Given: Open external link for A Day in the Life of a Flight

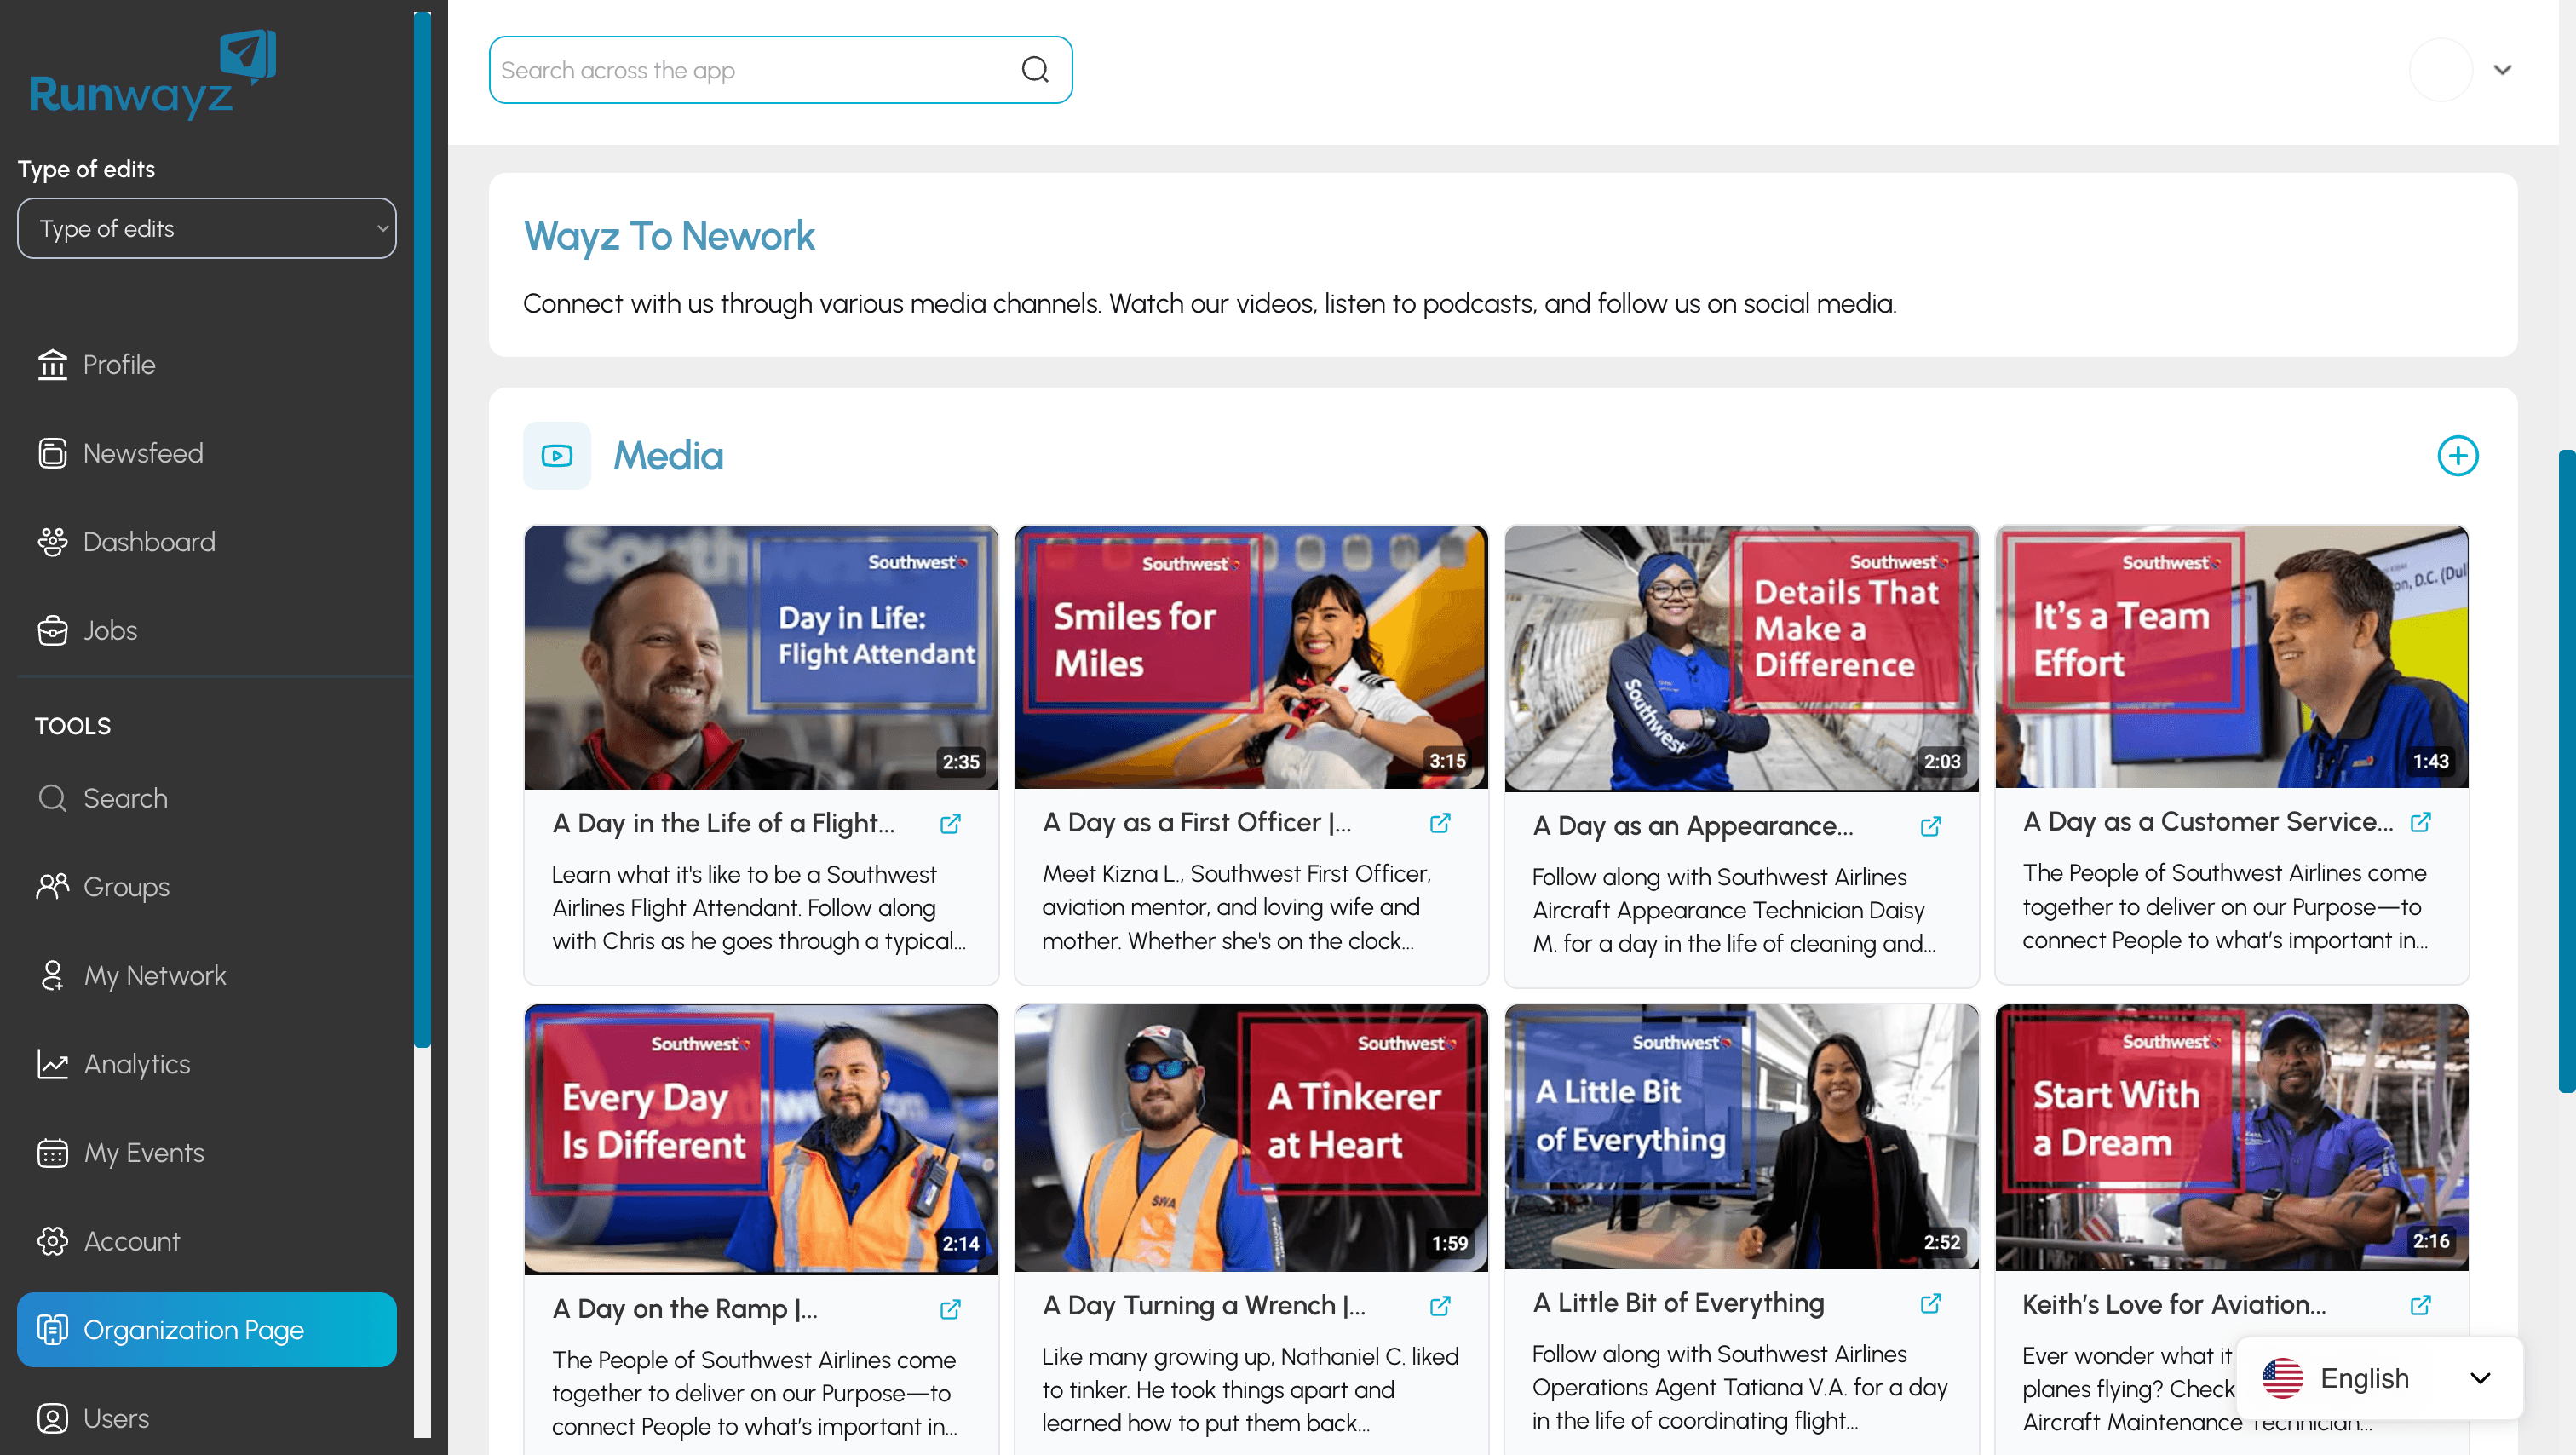Looking at the screenshot, I should [951, 824].
